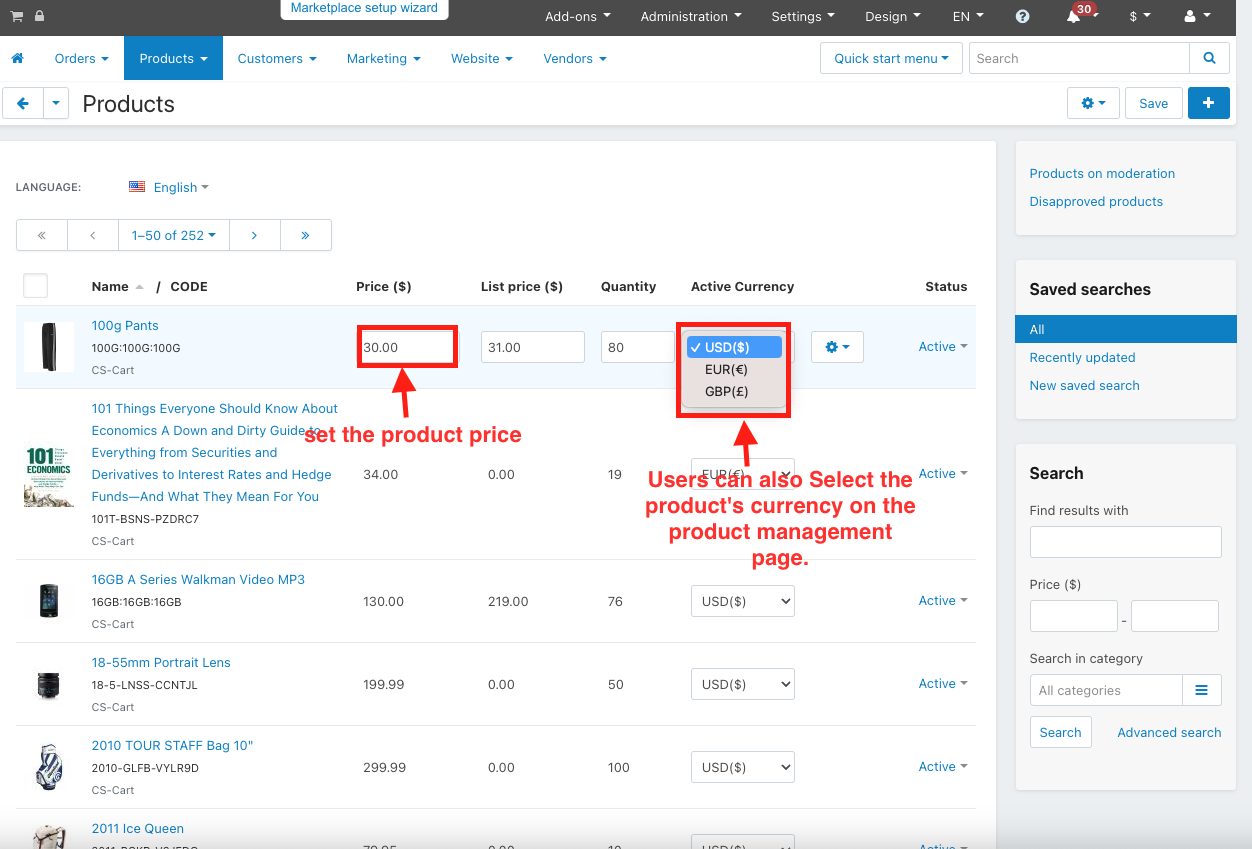Click the Save button
This screenshot has width=1252, height=849.
(x=1154, y=103)
